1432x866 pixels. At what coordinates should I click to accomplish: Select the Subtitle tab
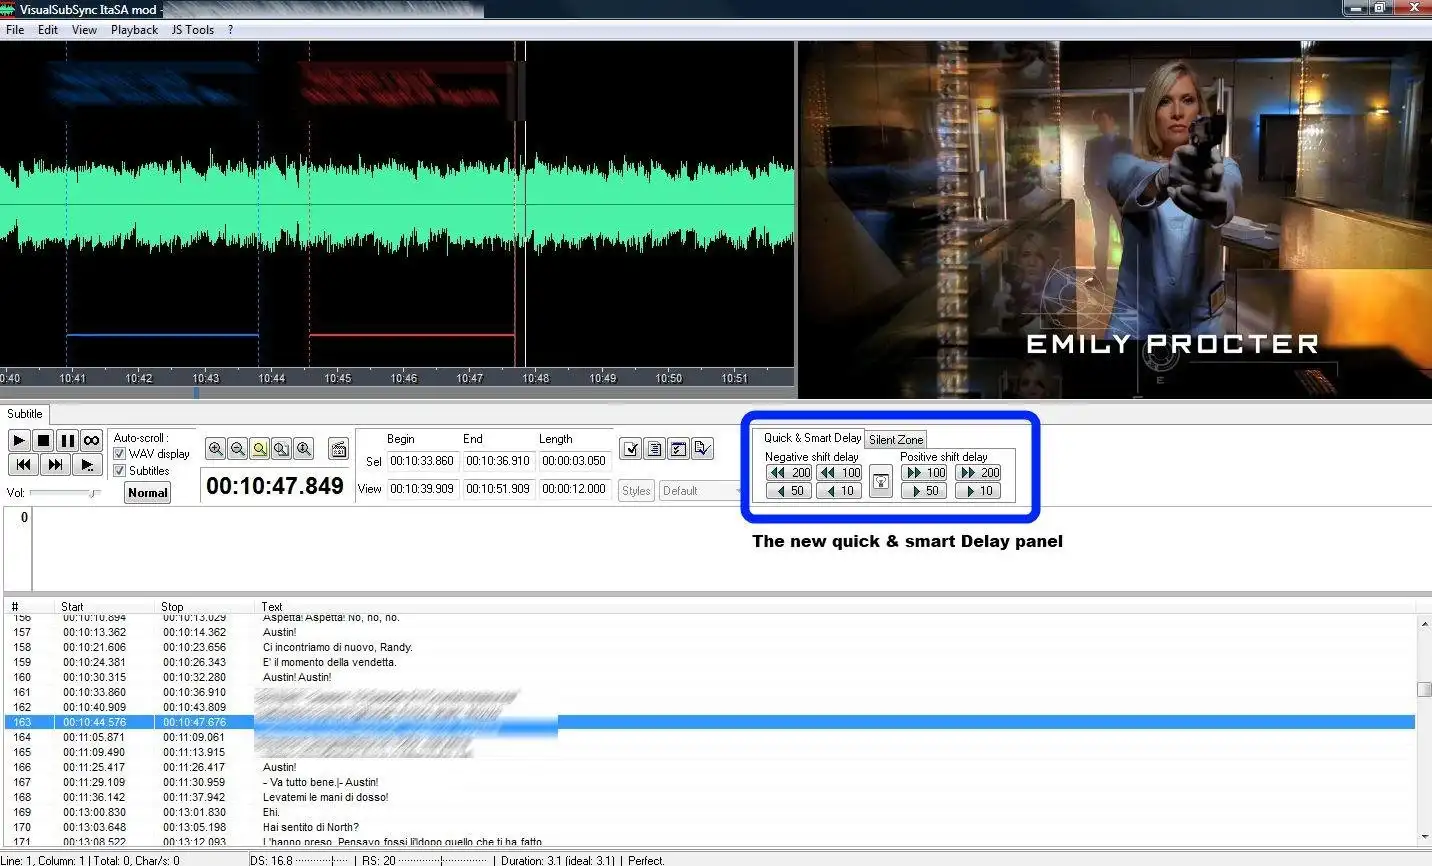(25, 414)
